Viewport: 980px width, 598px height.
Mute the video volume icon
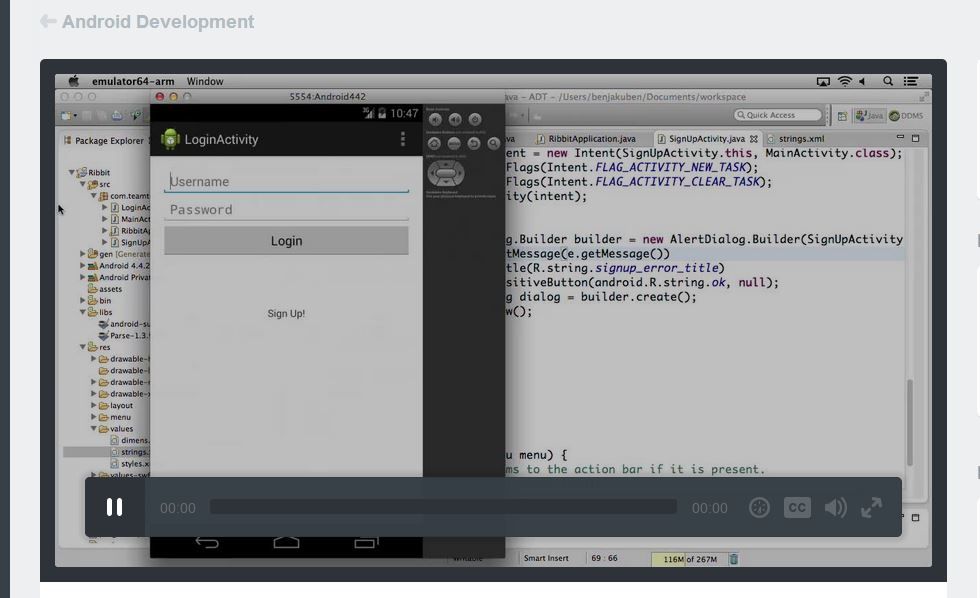tap(834, 508)
